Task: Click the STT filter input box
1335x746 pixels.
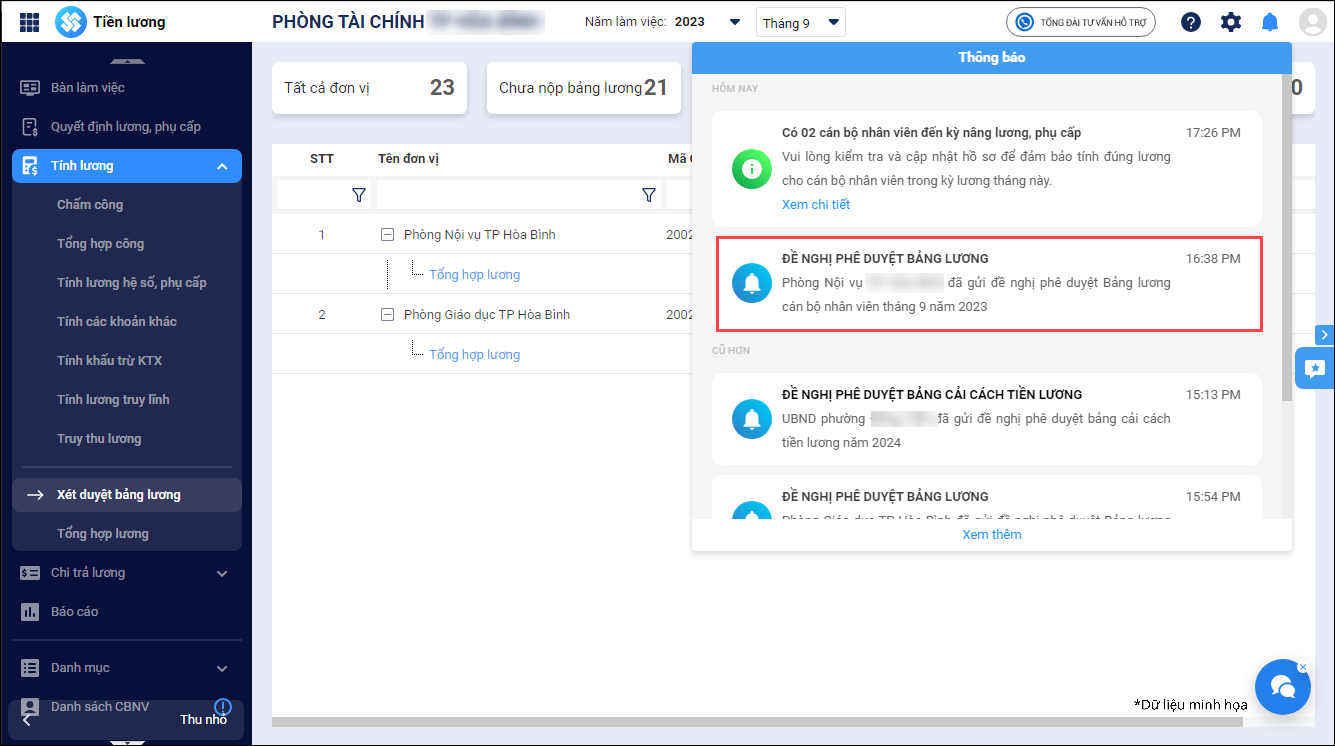Action: click(x=313, y=195)
